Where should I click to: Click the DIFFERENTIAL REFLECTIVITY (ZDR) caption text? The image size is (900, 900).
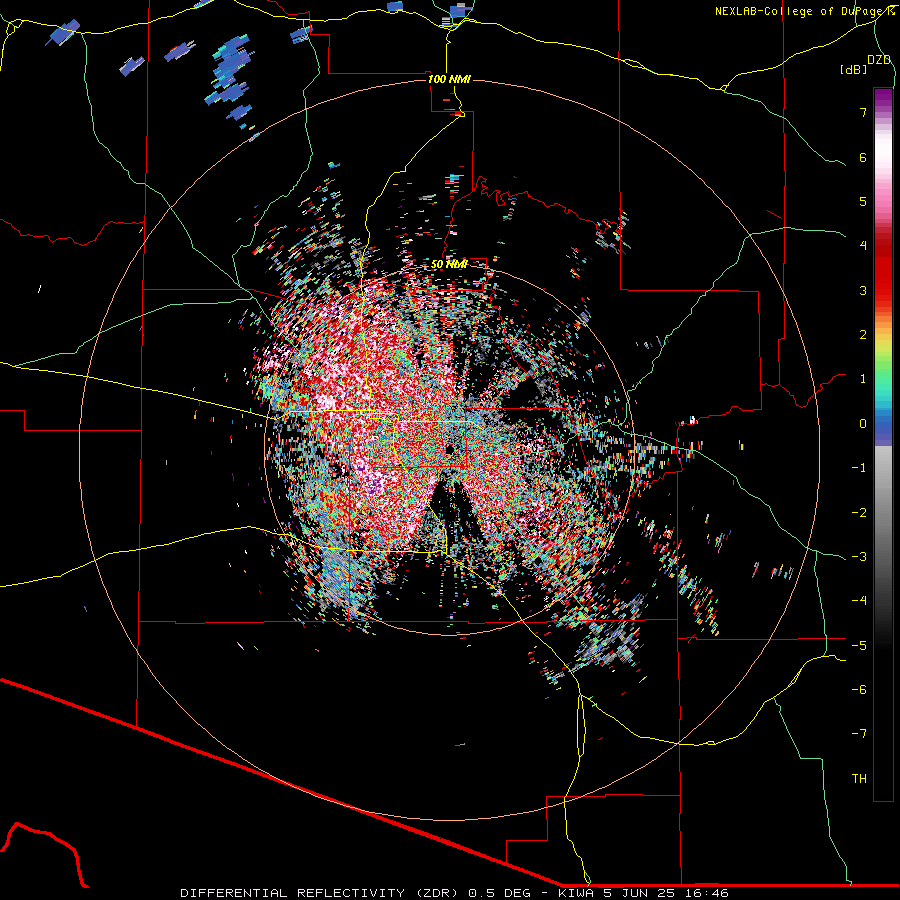321,893
